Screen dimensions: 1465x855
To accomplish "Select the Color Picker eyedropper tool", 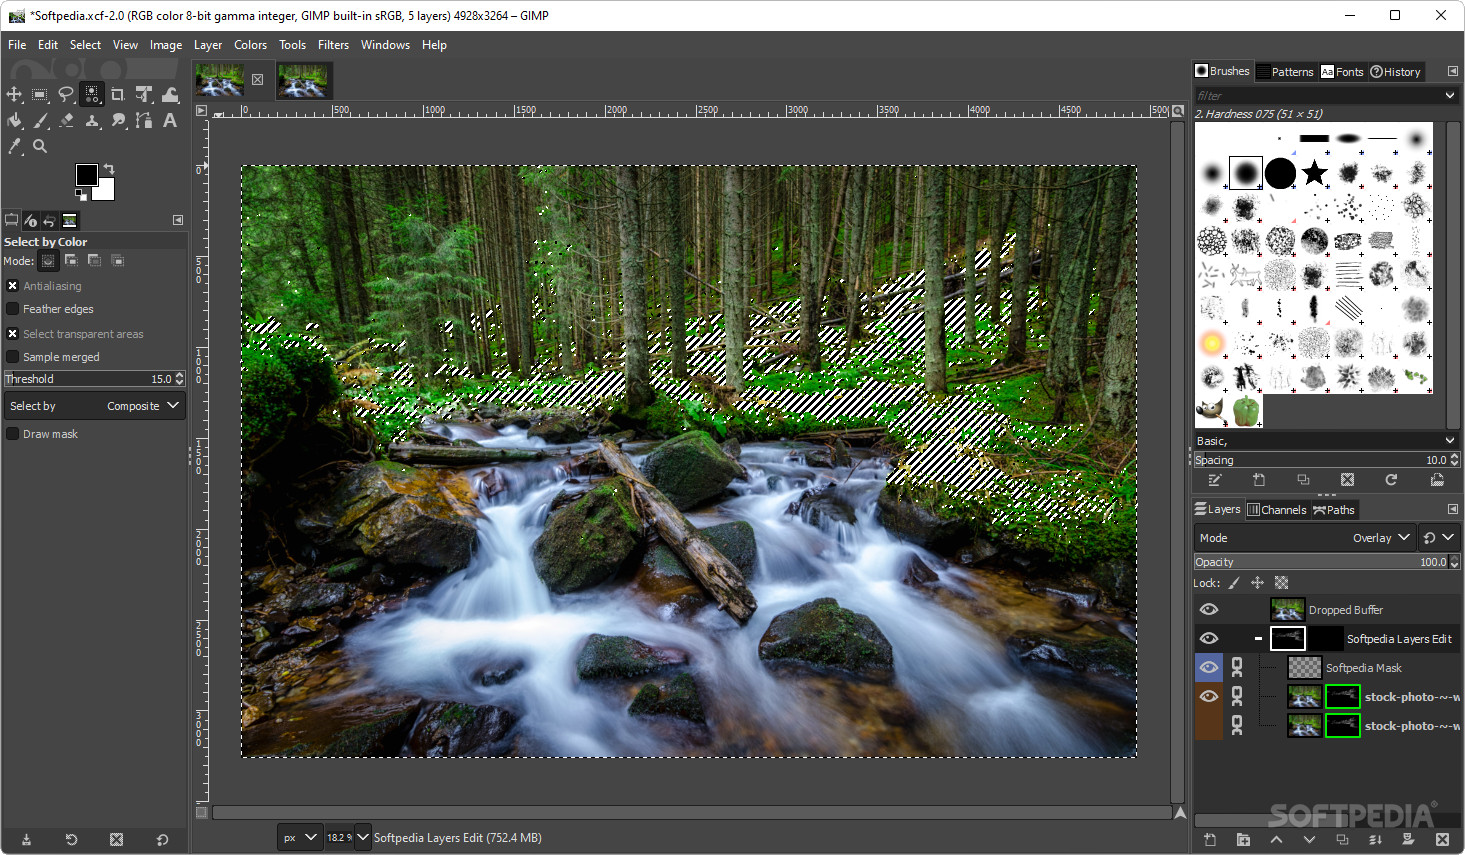I will tap(14, 146).
